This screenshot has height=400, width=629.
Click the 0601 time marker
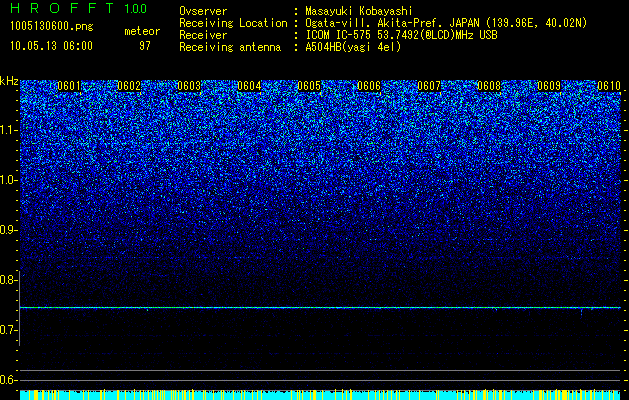(x=69, y=86)
